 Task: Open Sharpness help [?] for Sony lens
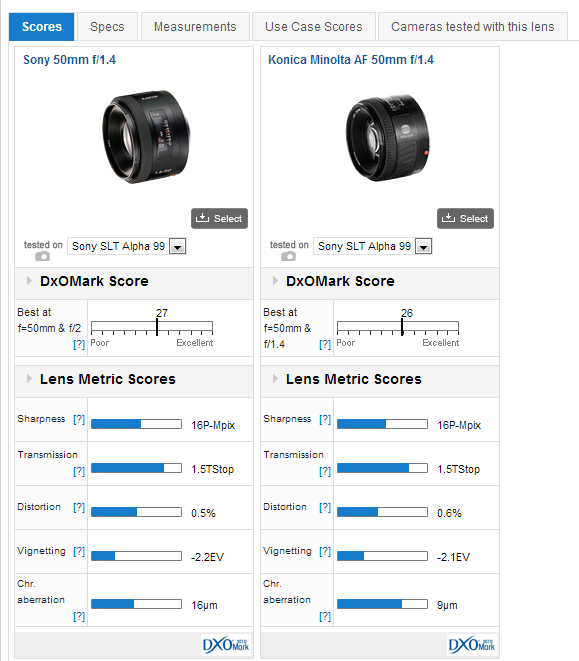(x=79, y=419)
